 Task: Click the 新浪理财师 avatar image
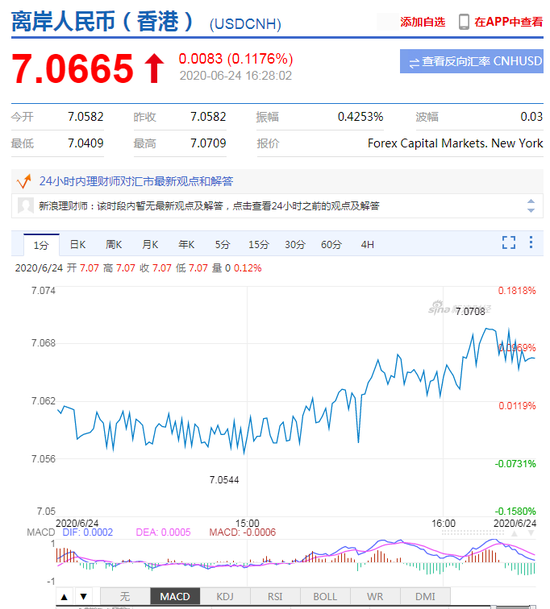point(26,205)
